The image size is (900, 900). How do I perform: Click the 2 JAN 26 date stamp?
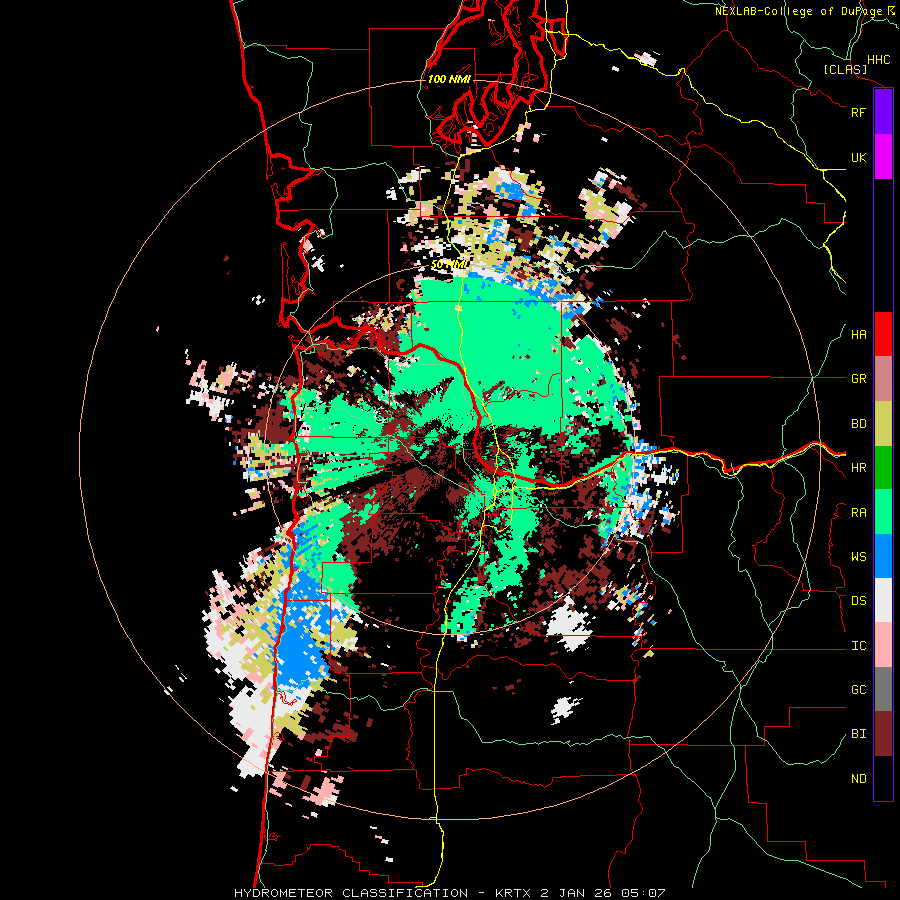tap(575, 893)
